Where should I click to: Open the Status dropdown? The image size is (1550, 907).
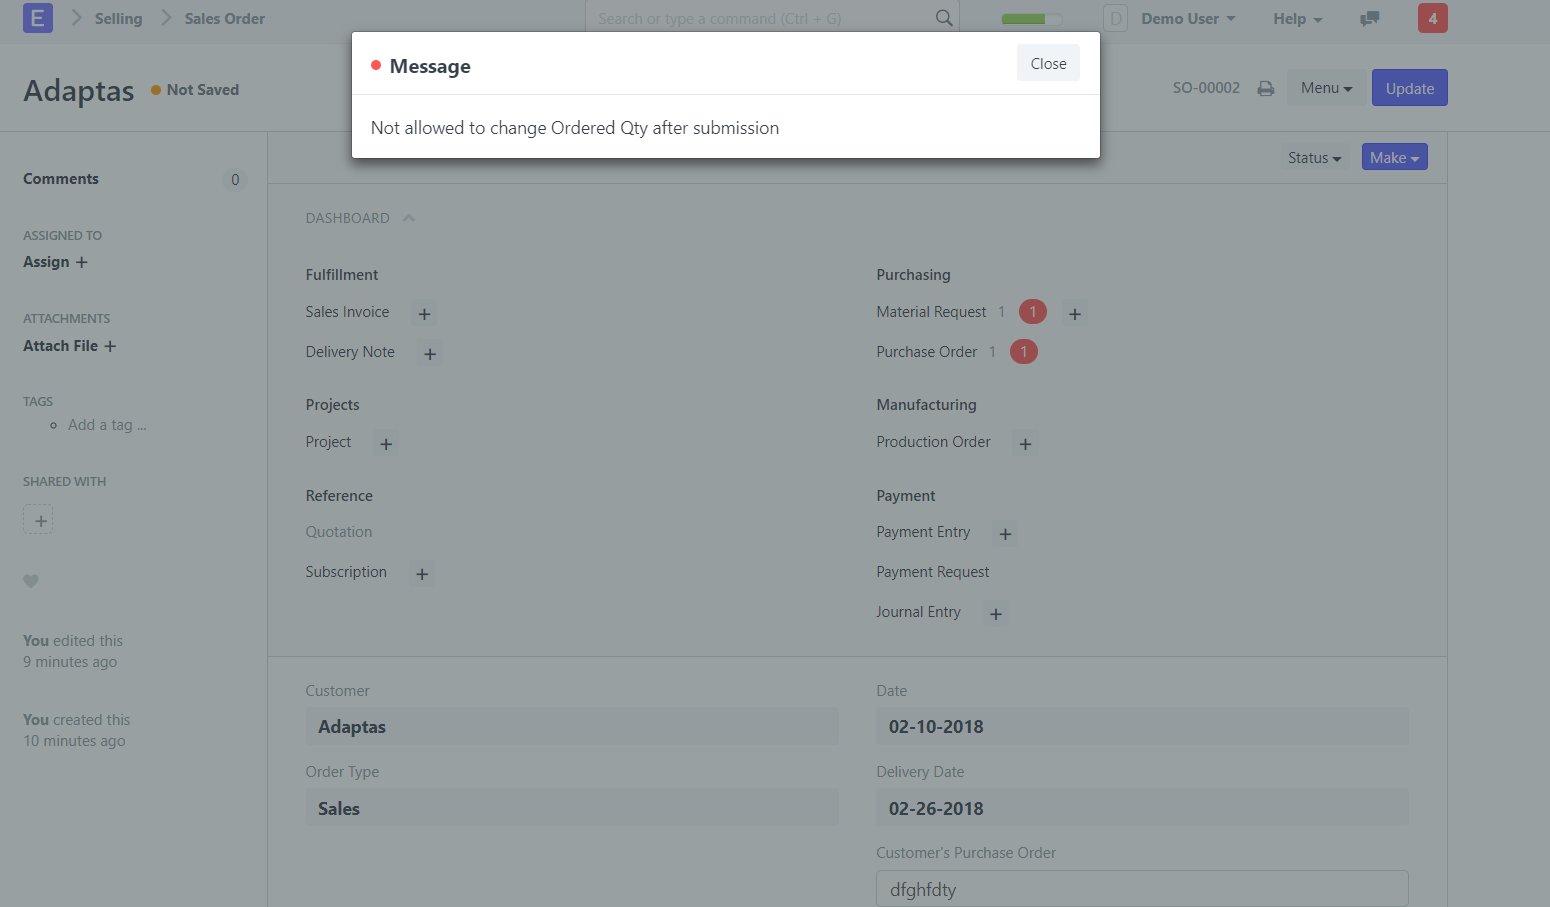(x=1314, y=157)
